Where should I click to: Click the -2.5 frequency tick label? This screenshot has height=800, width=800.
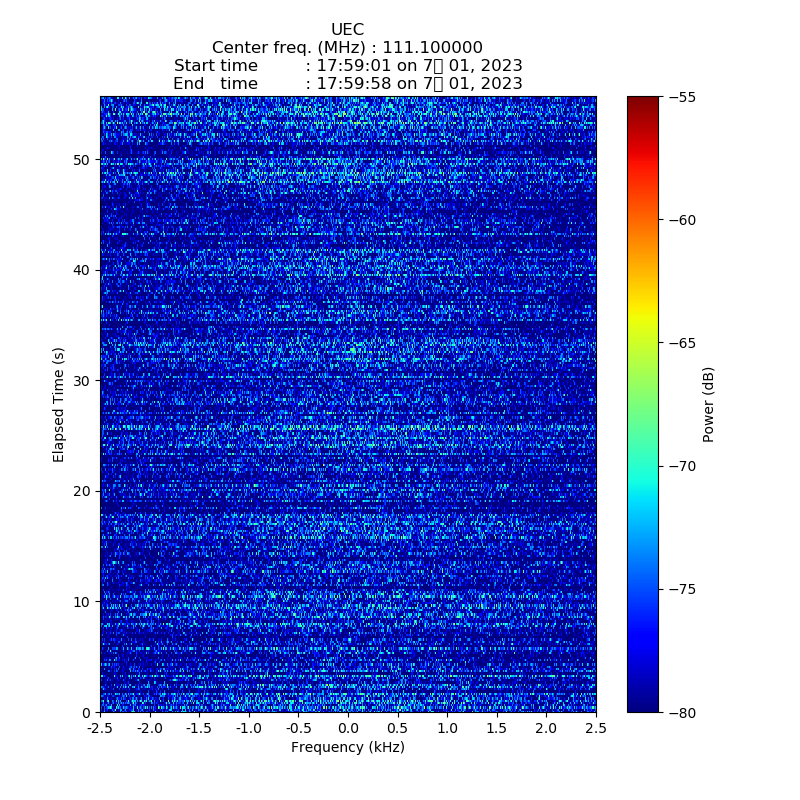(98, 727)
